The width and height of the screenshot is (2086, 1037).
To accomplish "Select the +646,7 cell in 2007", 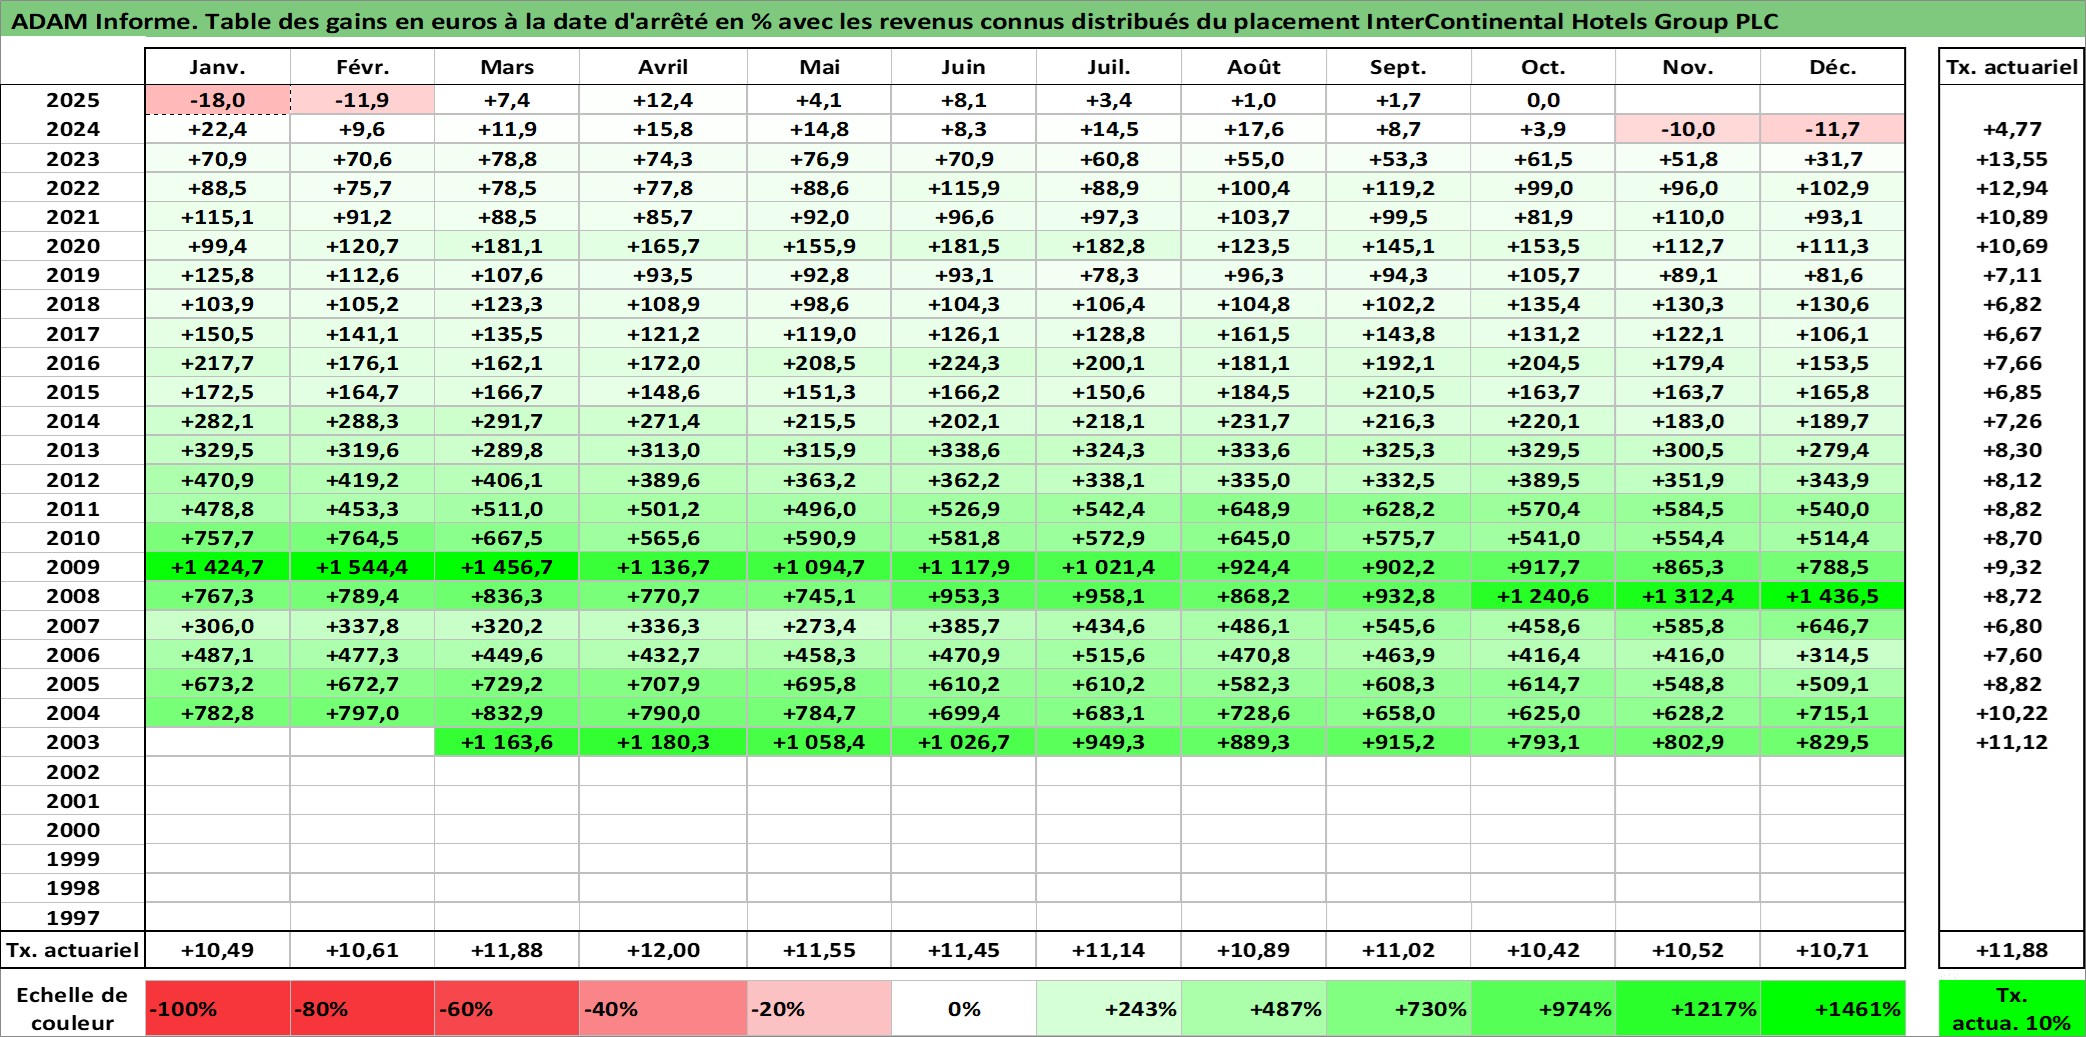I will point(1832,626).
